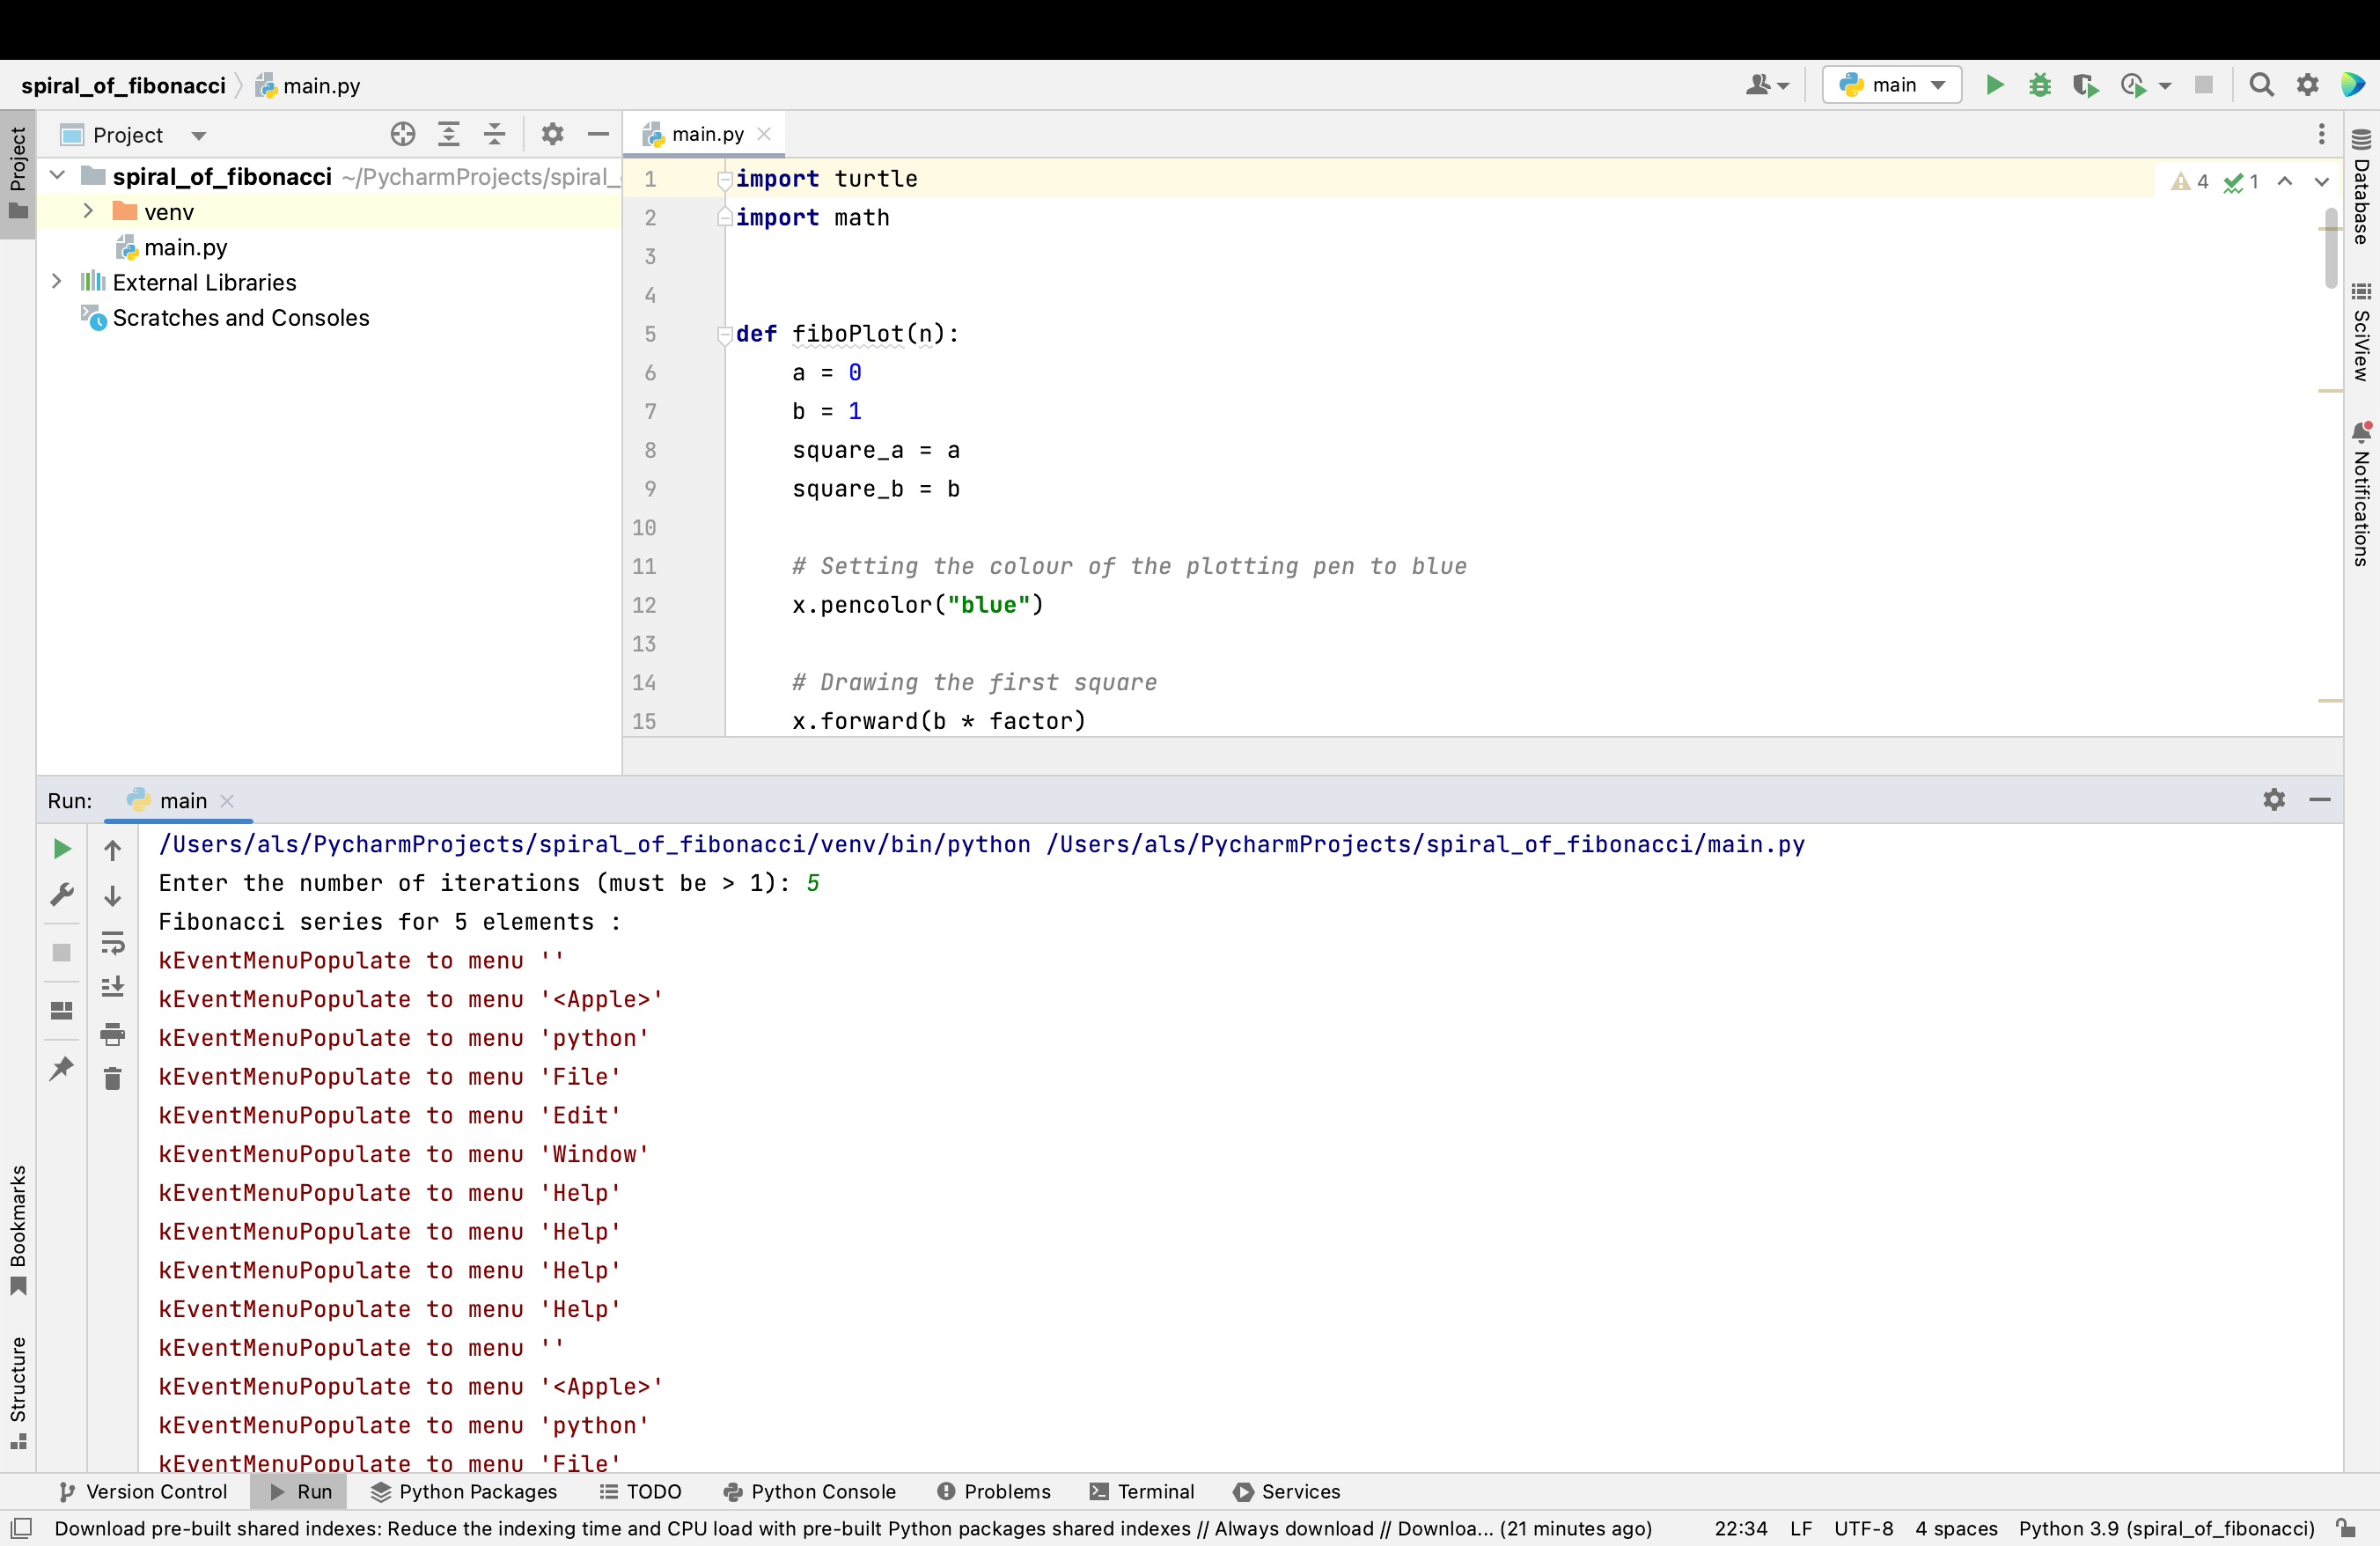Run main with coverage shield icon

[2085, 85]
